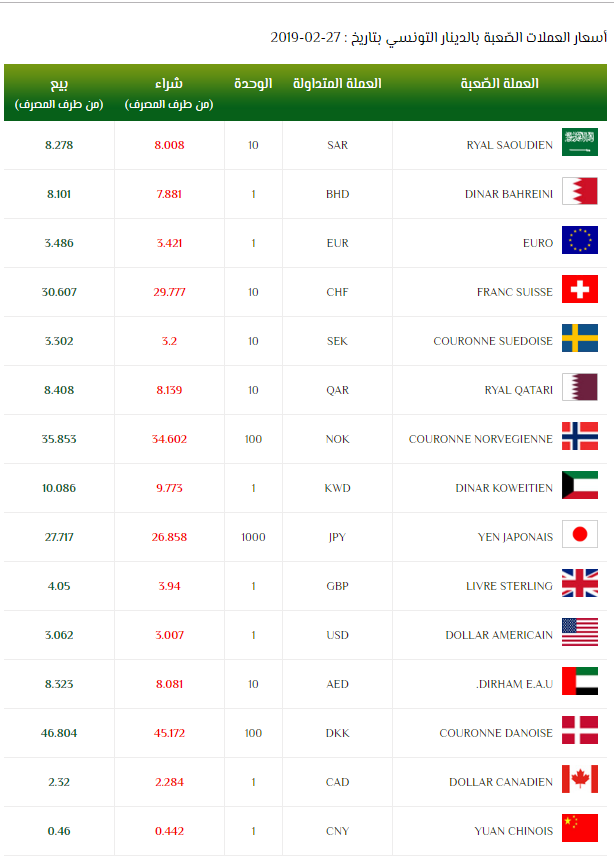This screenshot has width=614, height=862.
Task: Click the DOLLAR AMERICAIN currency name
Action: click(x=499, y=635)
